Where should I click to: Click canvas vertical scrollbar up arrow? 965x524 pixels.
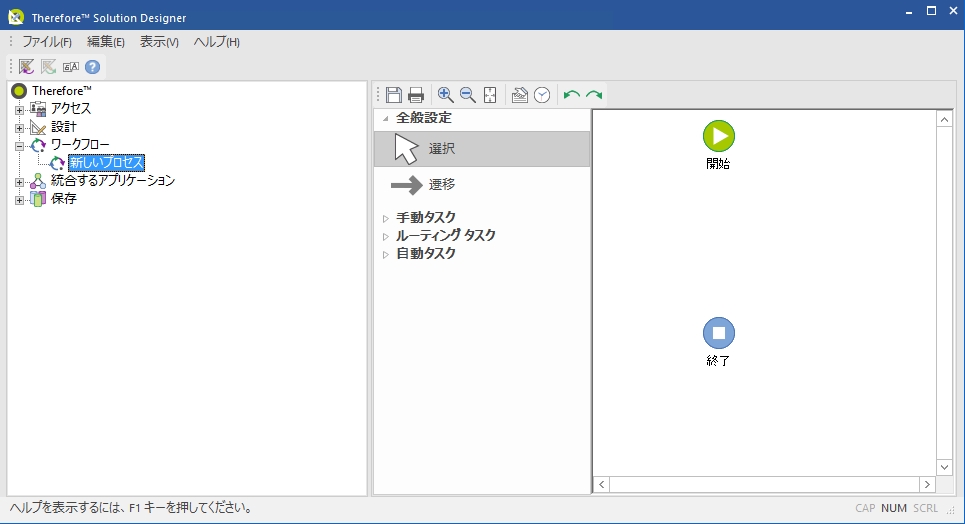click(944, 119)
